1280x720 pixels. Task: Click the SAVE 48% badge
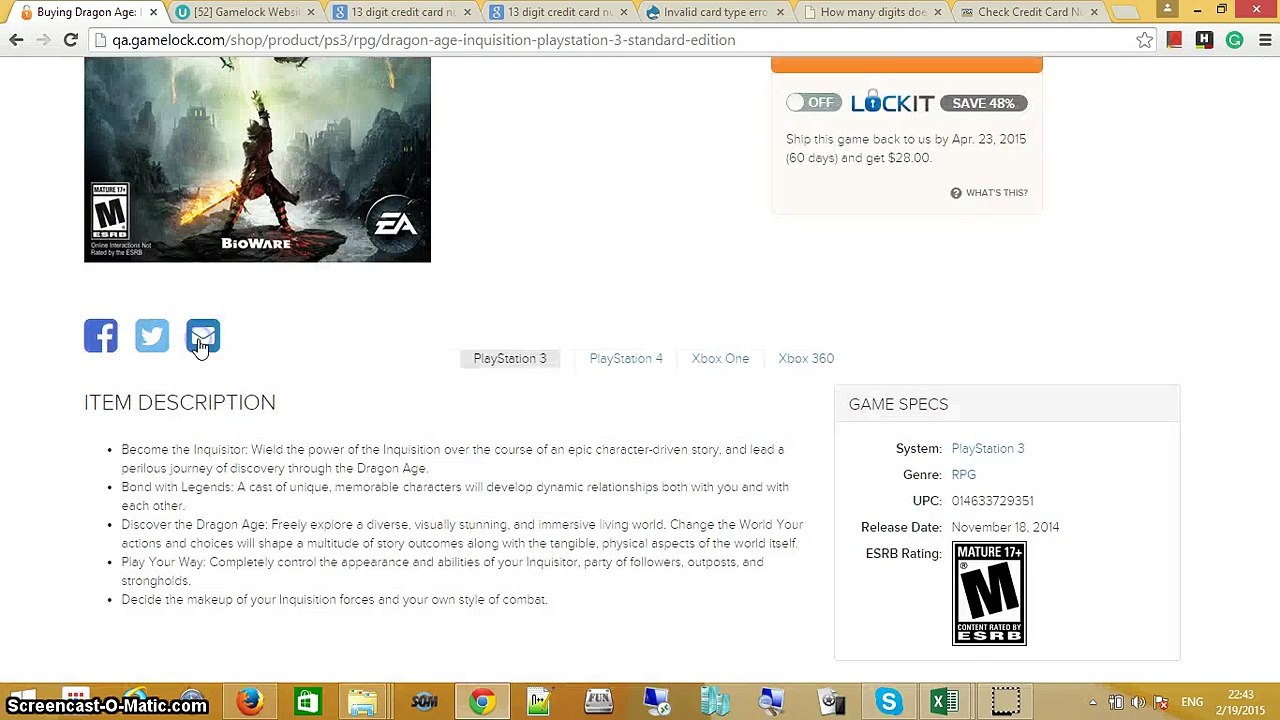(x=983, y=103)
